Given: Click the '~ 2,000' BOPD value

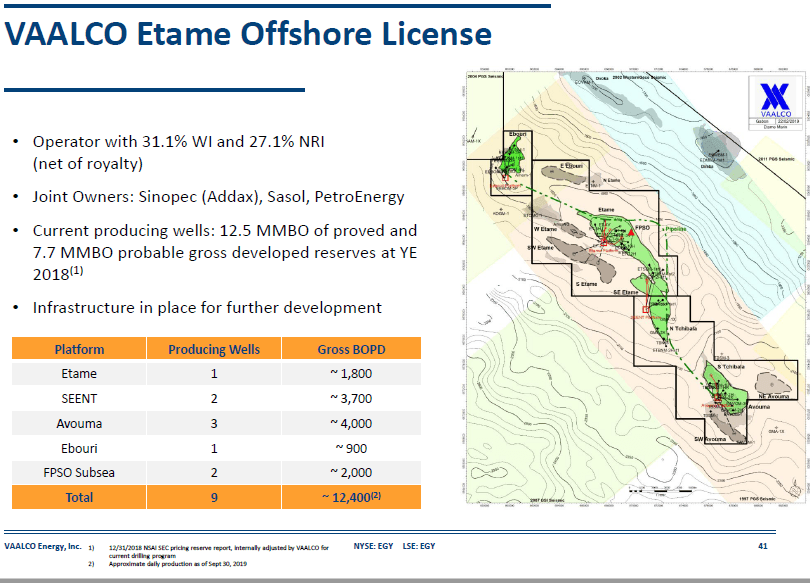Looking at the screenshot, I should 351,472.
